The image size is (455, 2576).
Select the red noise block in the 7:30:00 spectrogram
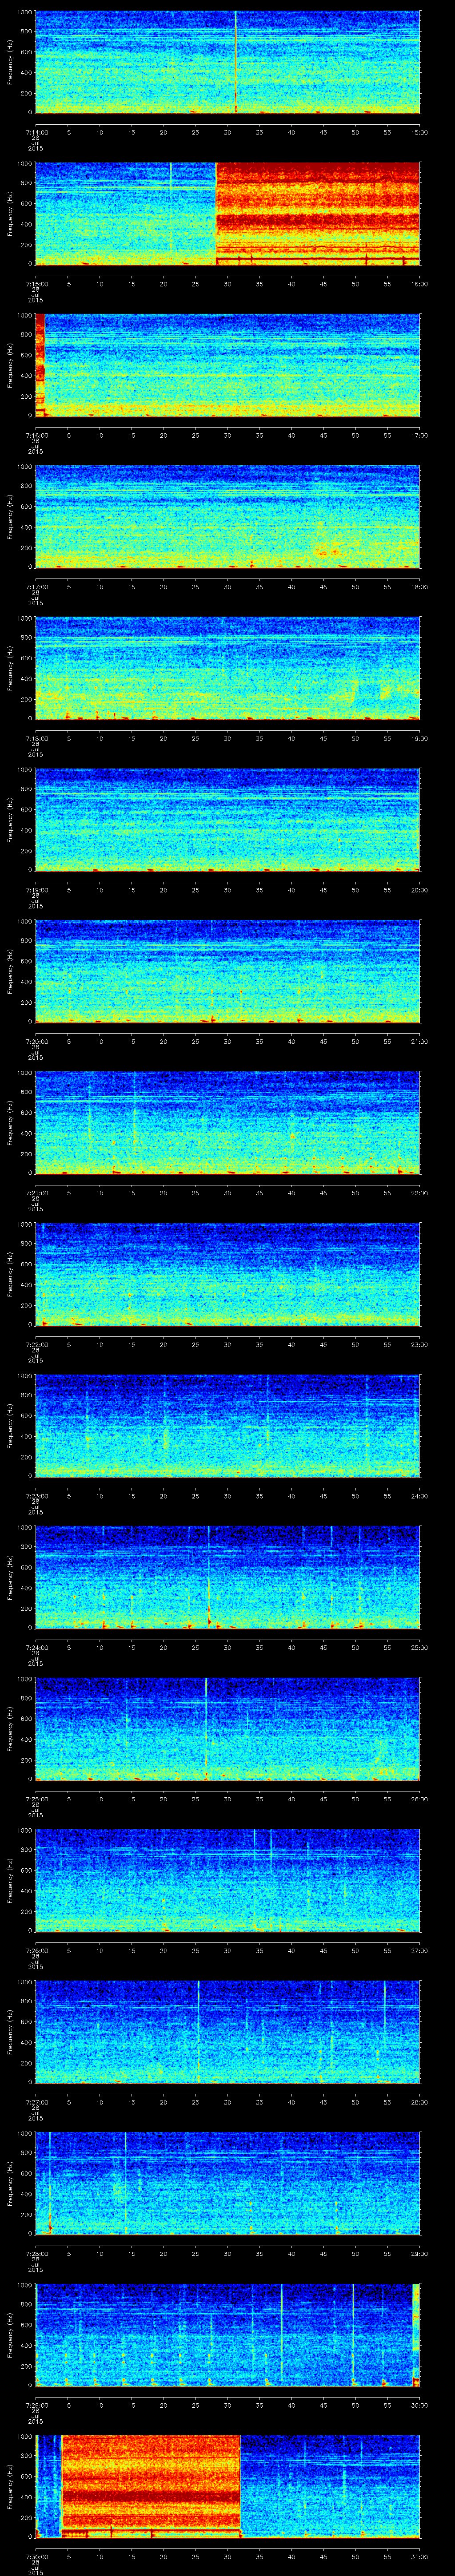150,2486
